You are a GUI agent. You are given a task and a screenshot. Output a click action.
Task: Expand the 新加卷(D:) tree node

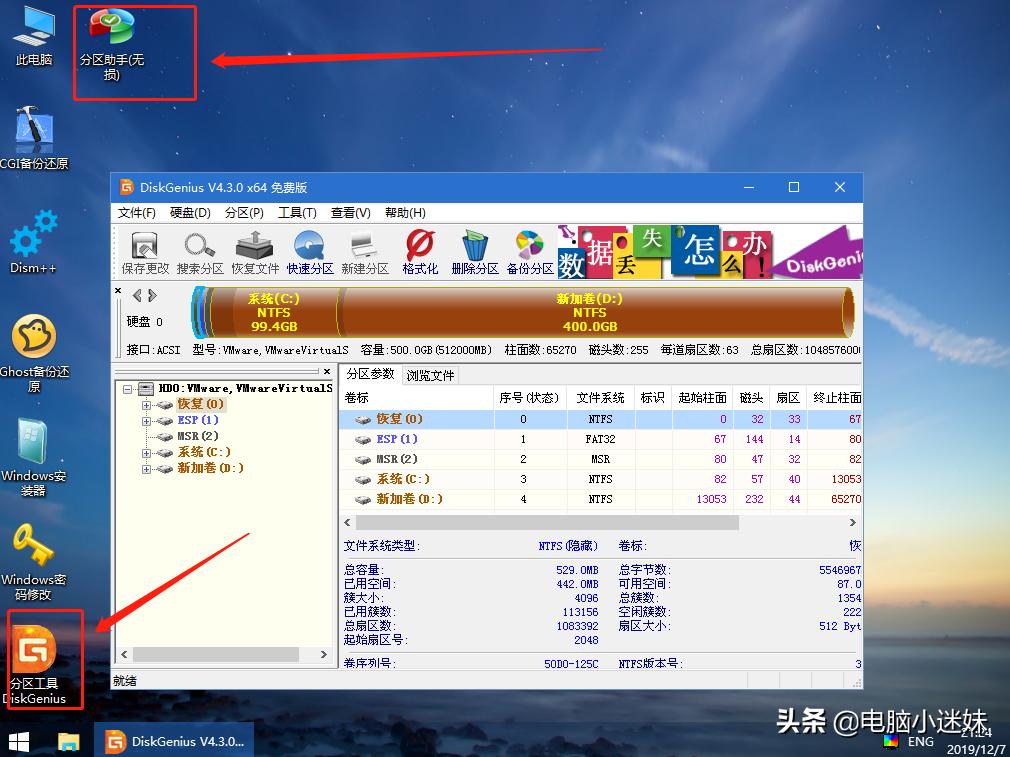(146, 470)
